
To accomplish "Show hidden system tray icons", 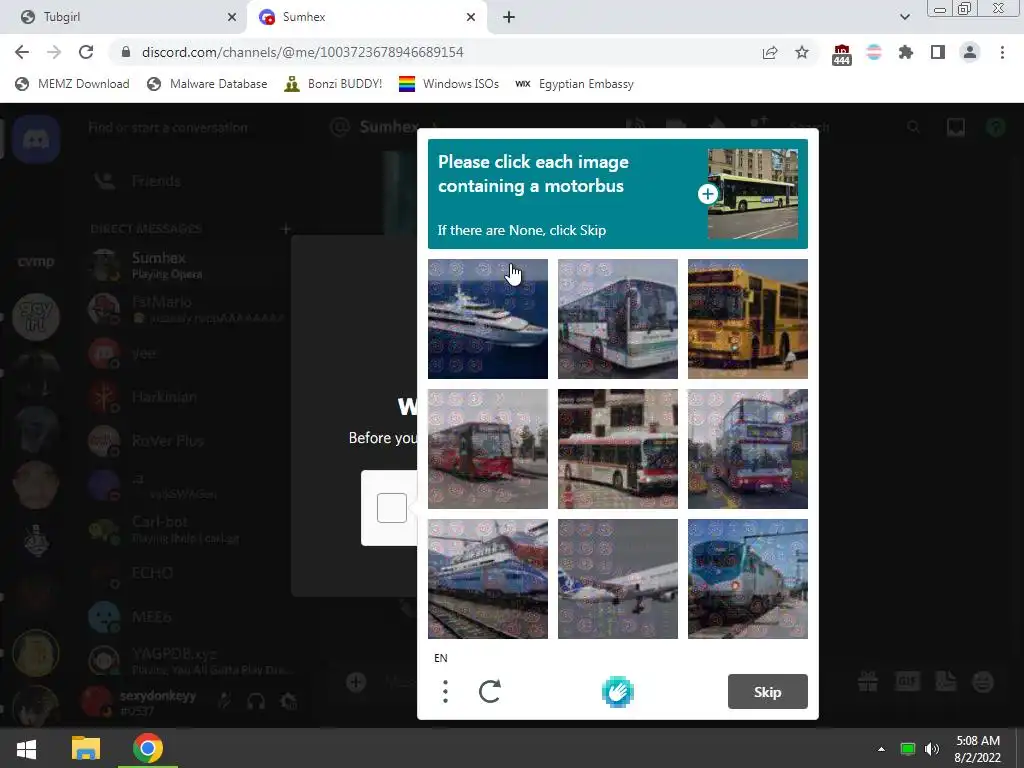I will pyautogui.click(x=881, y=749).
